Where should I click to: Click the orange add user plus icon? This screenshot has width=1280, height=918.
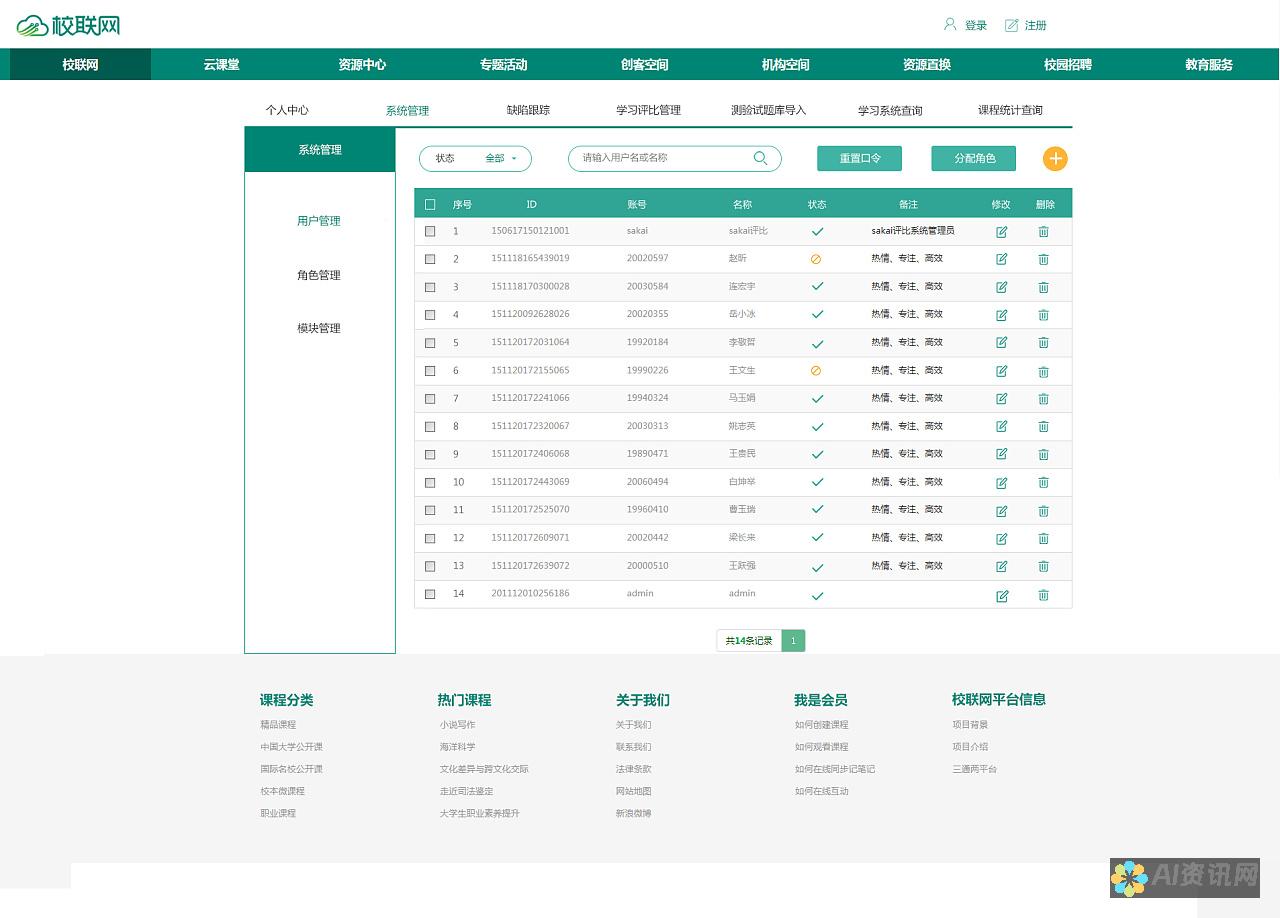point(1055,159)
